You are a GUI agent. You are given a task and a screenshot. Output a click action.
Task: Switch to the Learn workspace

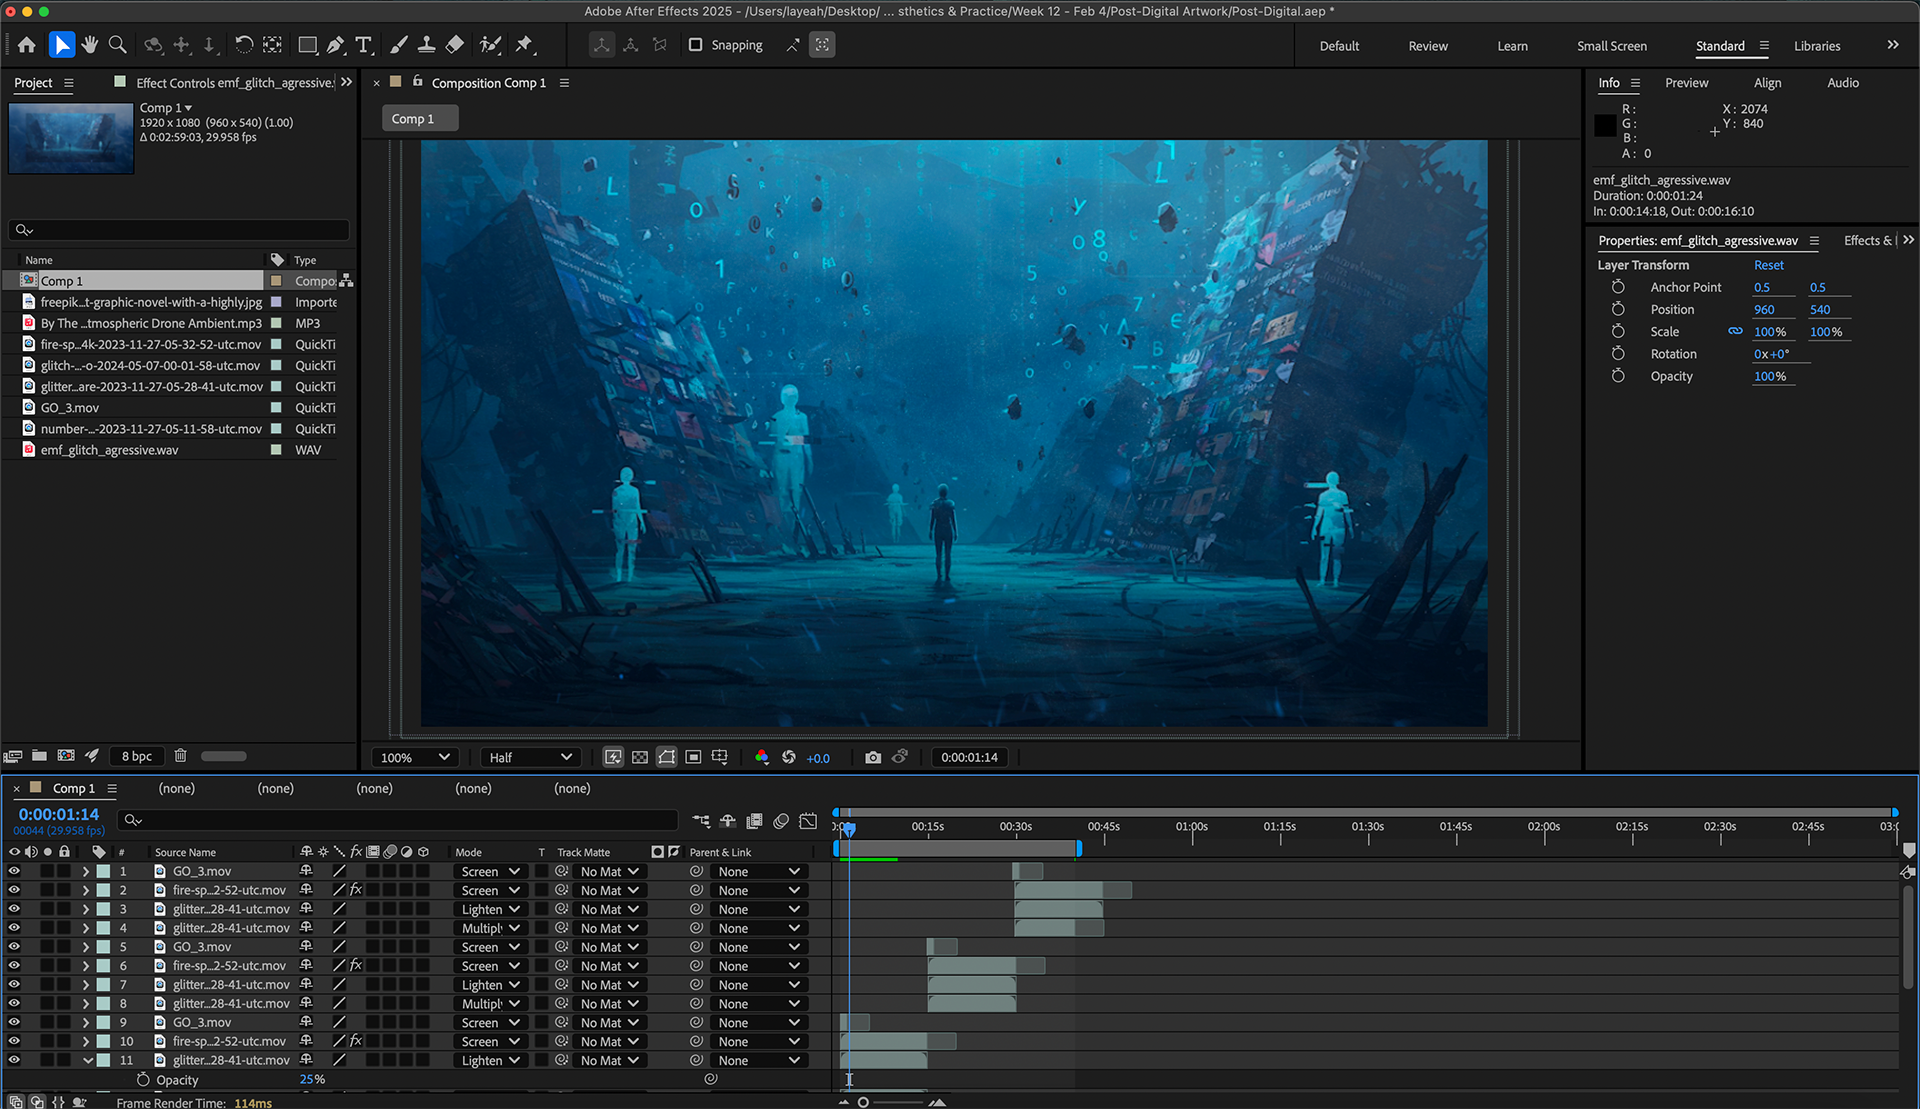[1512, 46]
